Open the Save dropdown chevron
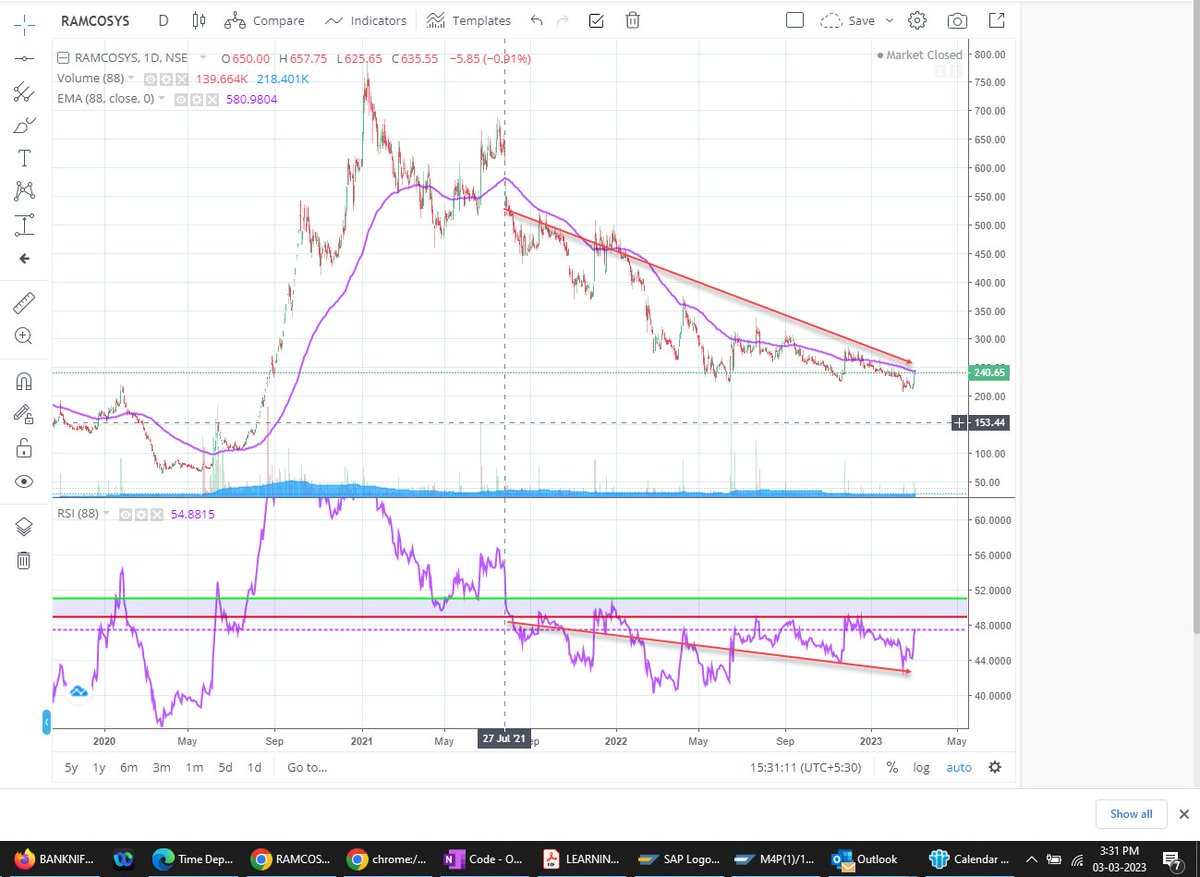This screenshot has height=877, width=1200. (889, 20)
